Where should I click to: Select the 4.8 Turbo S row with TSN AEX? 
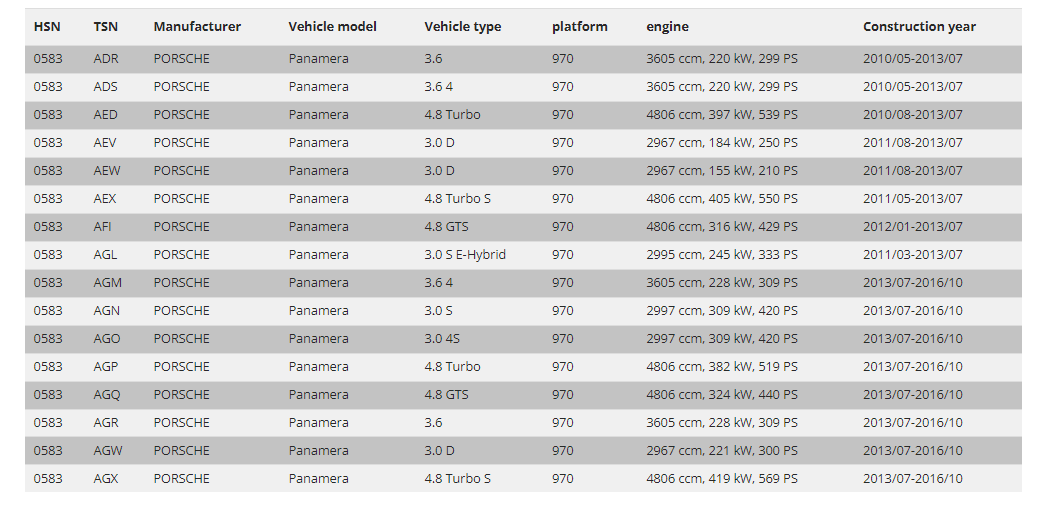[x=523, y=198]
